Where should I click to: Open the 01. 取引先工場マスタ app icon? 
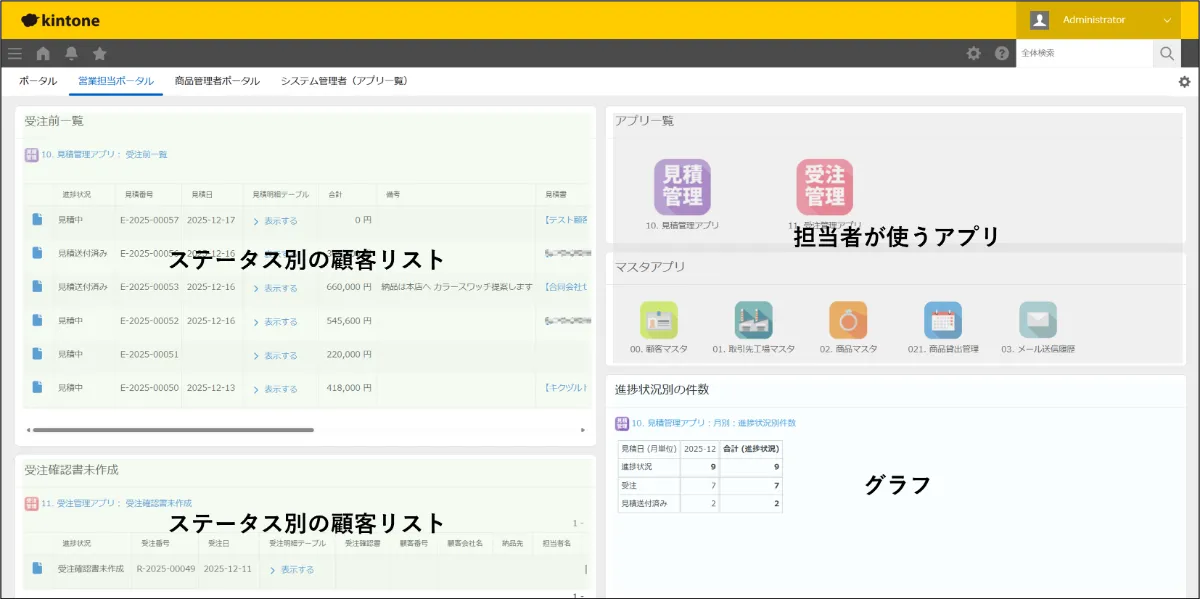[x=753, y=320]
